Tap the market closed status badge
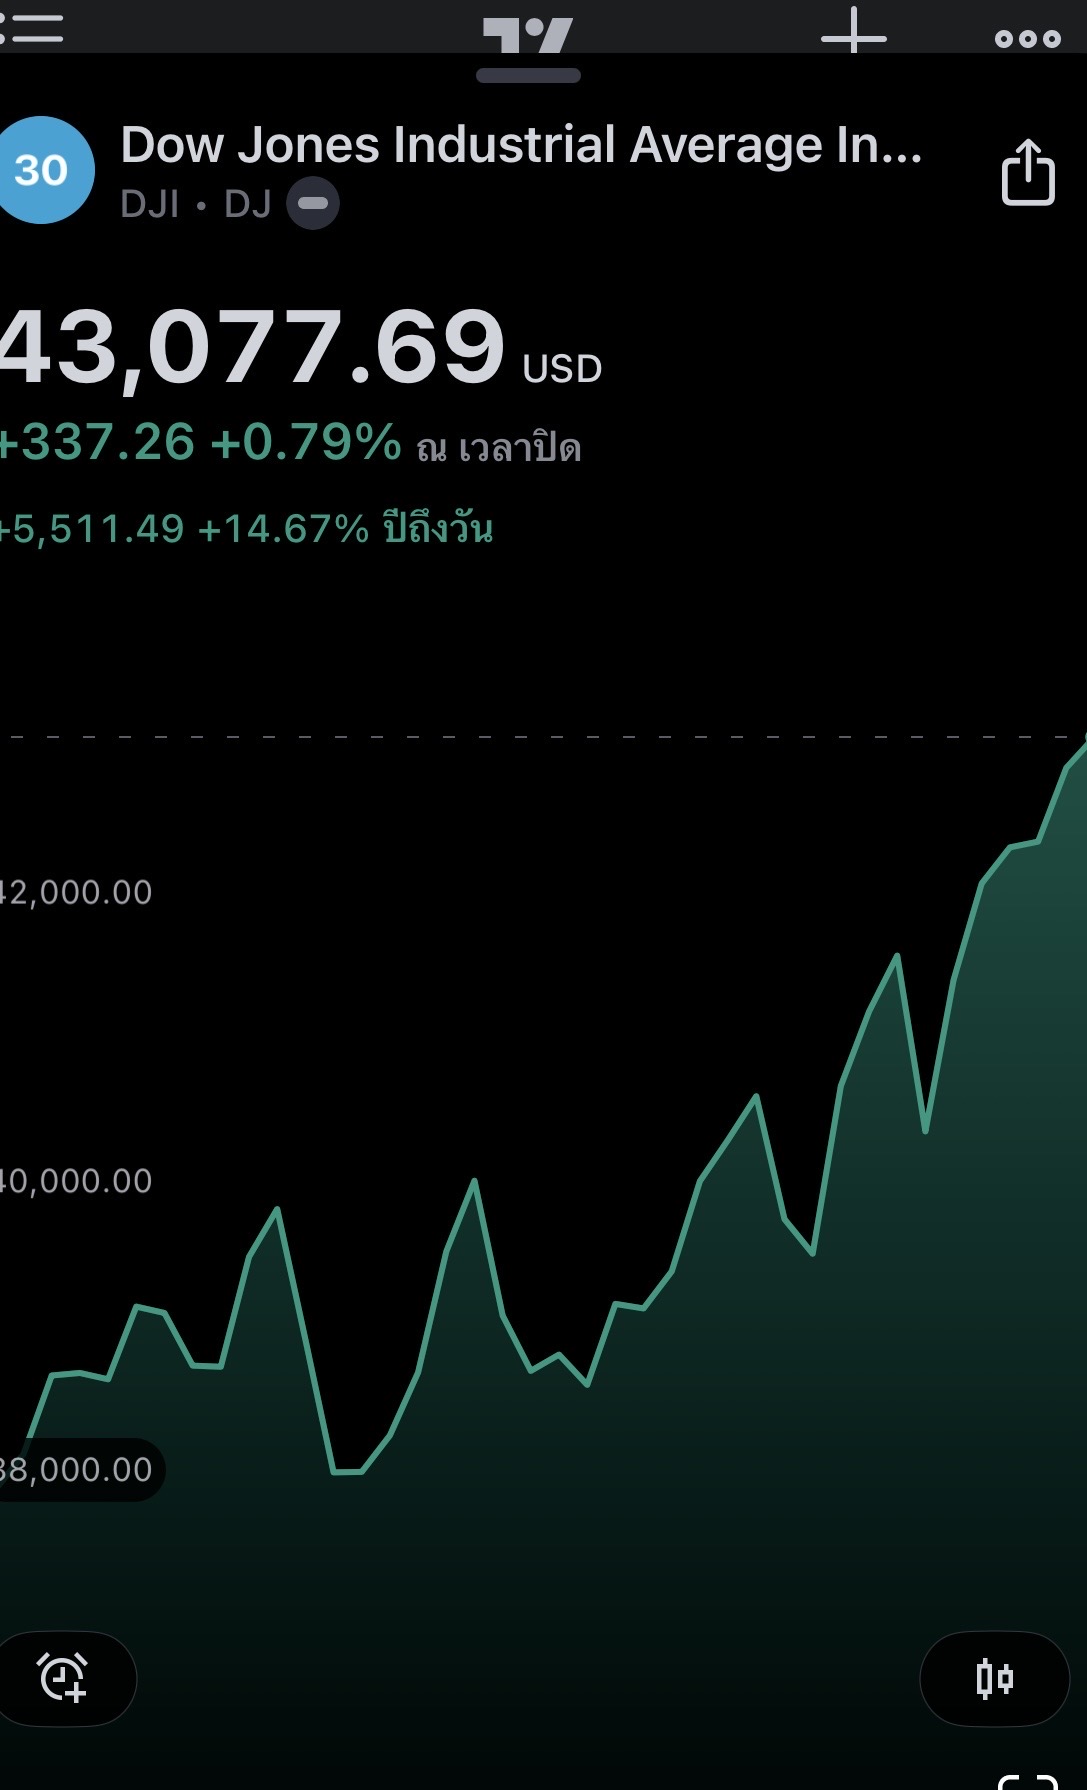The height and width of the screenshot is (1790, 1087). (313, 204)
